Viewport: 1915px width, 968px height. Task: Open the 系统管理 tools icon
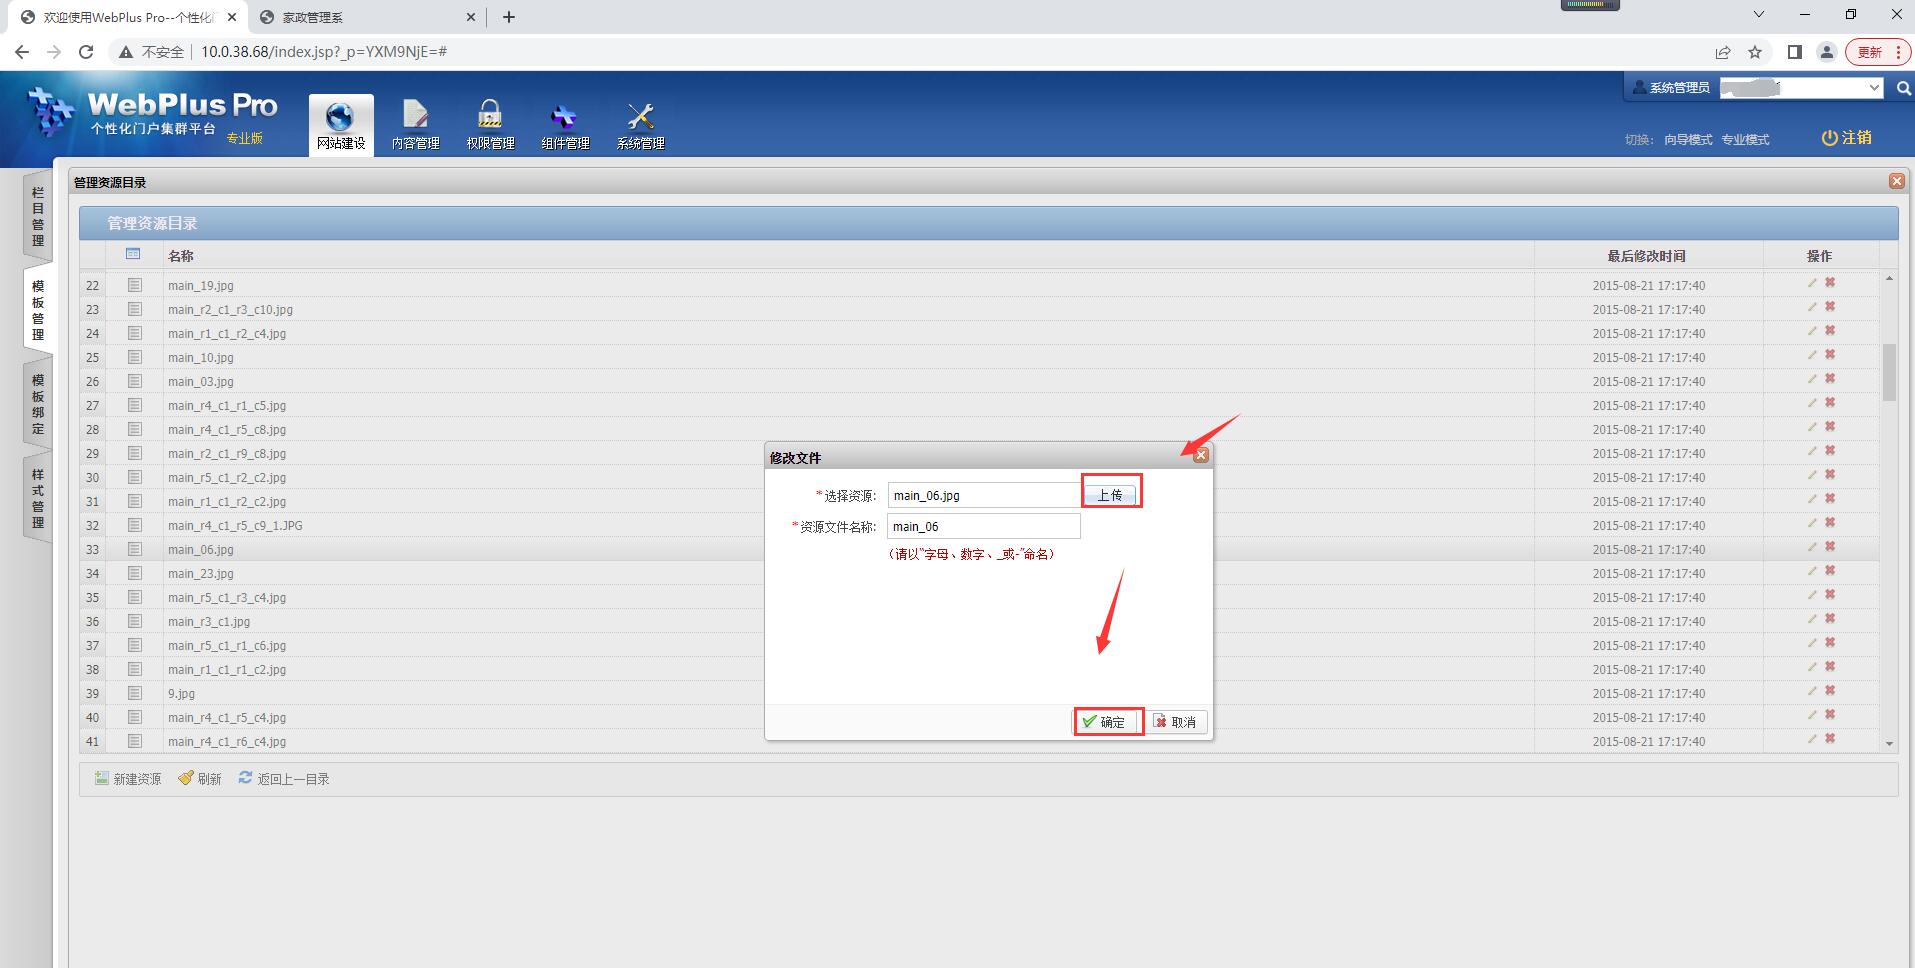[x=640, y=118]
